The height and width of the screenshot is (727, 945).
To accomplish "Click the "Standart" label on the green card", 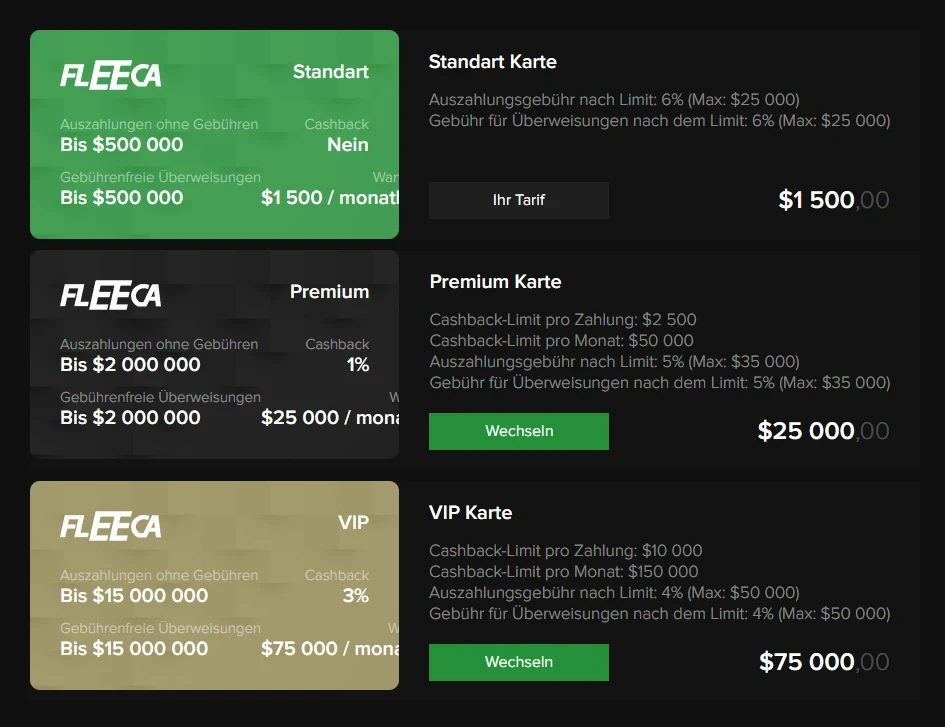I will 330,72.
